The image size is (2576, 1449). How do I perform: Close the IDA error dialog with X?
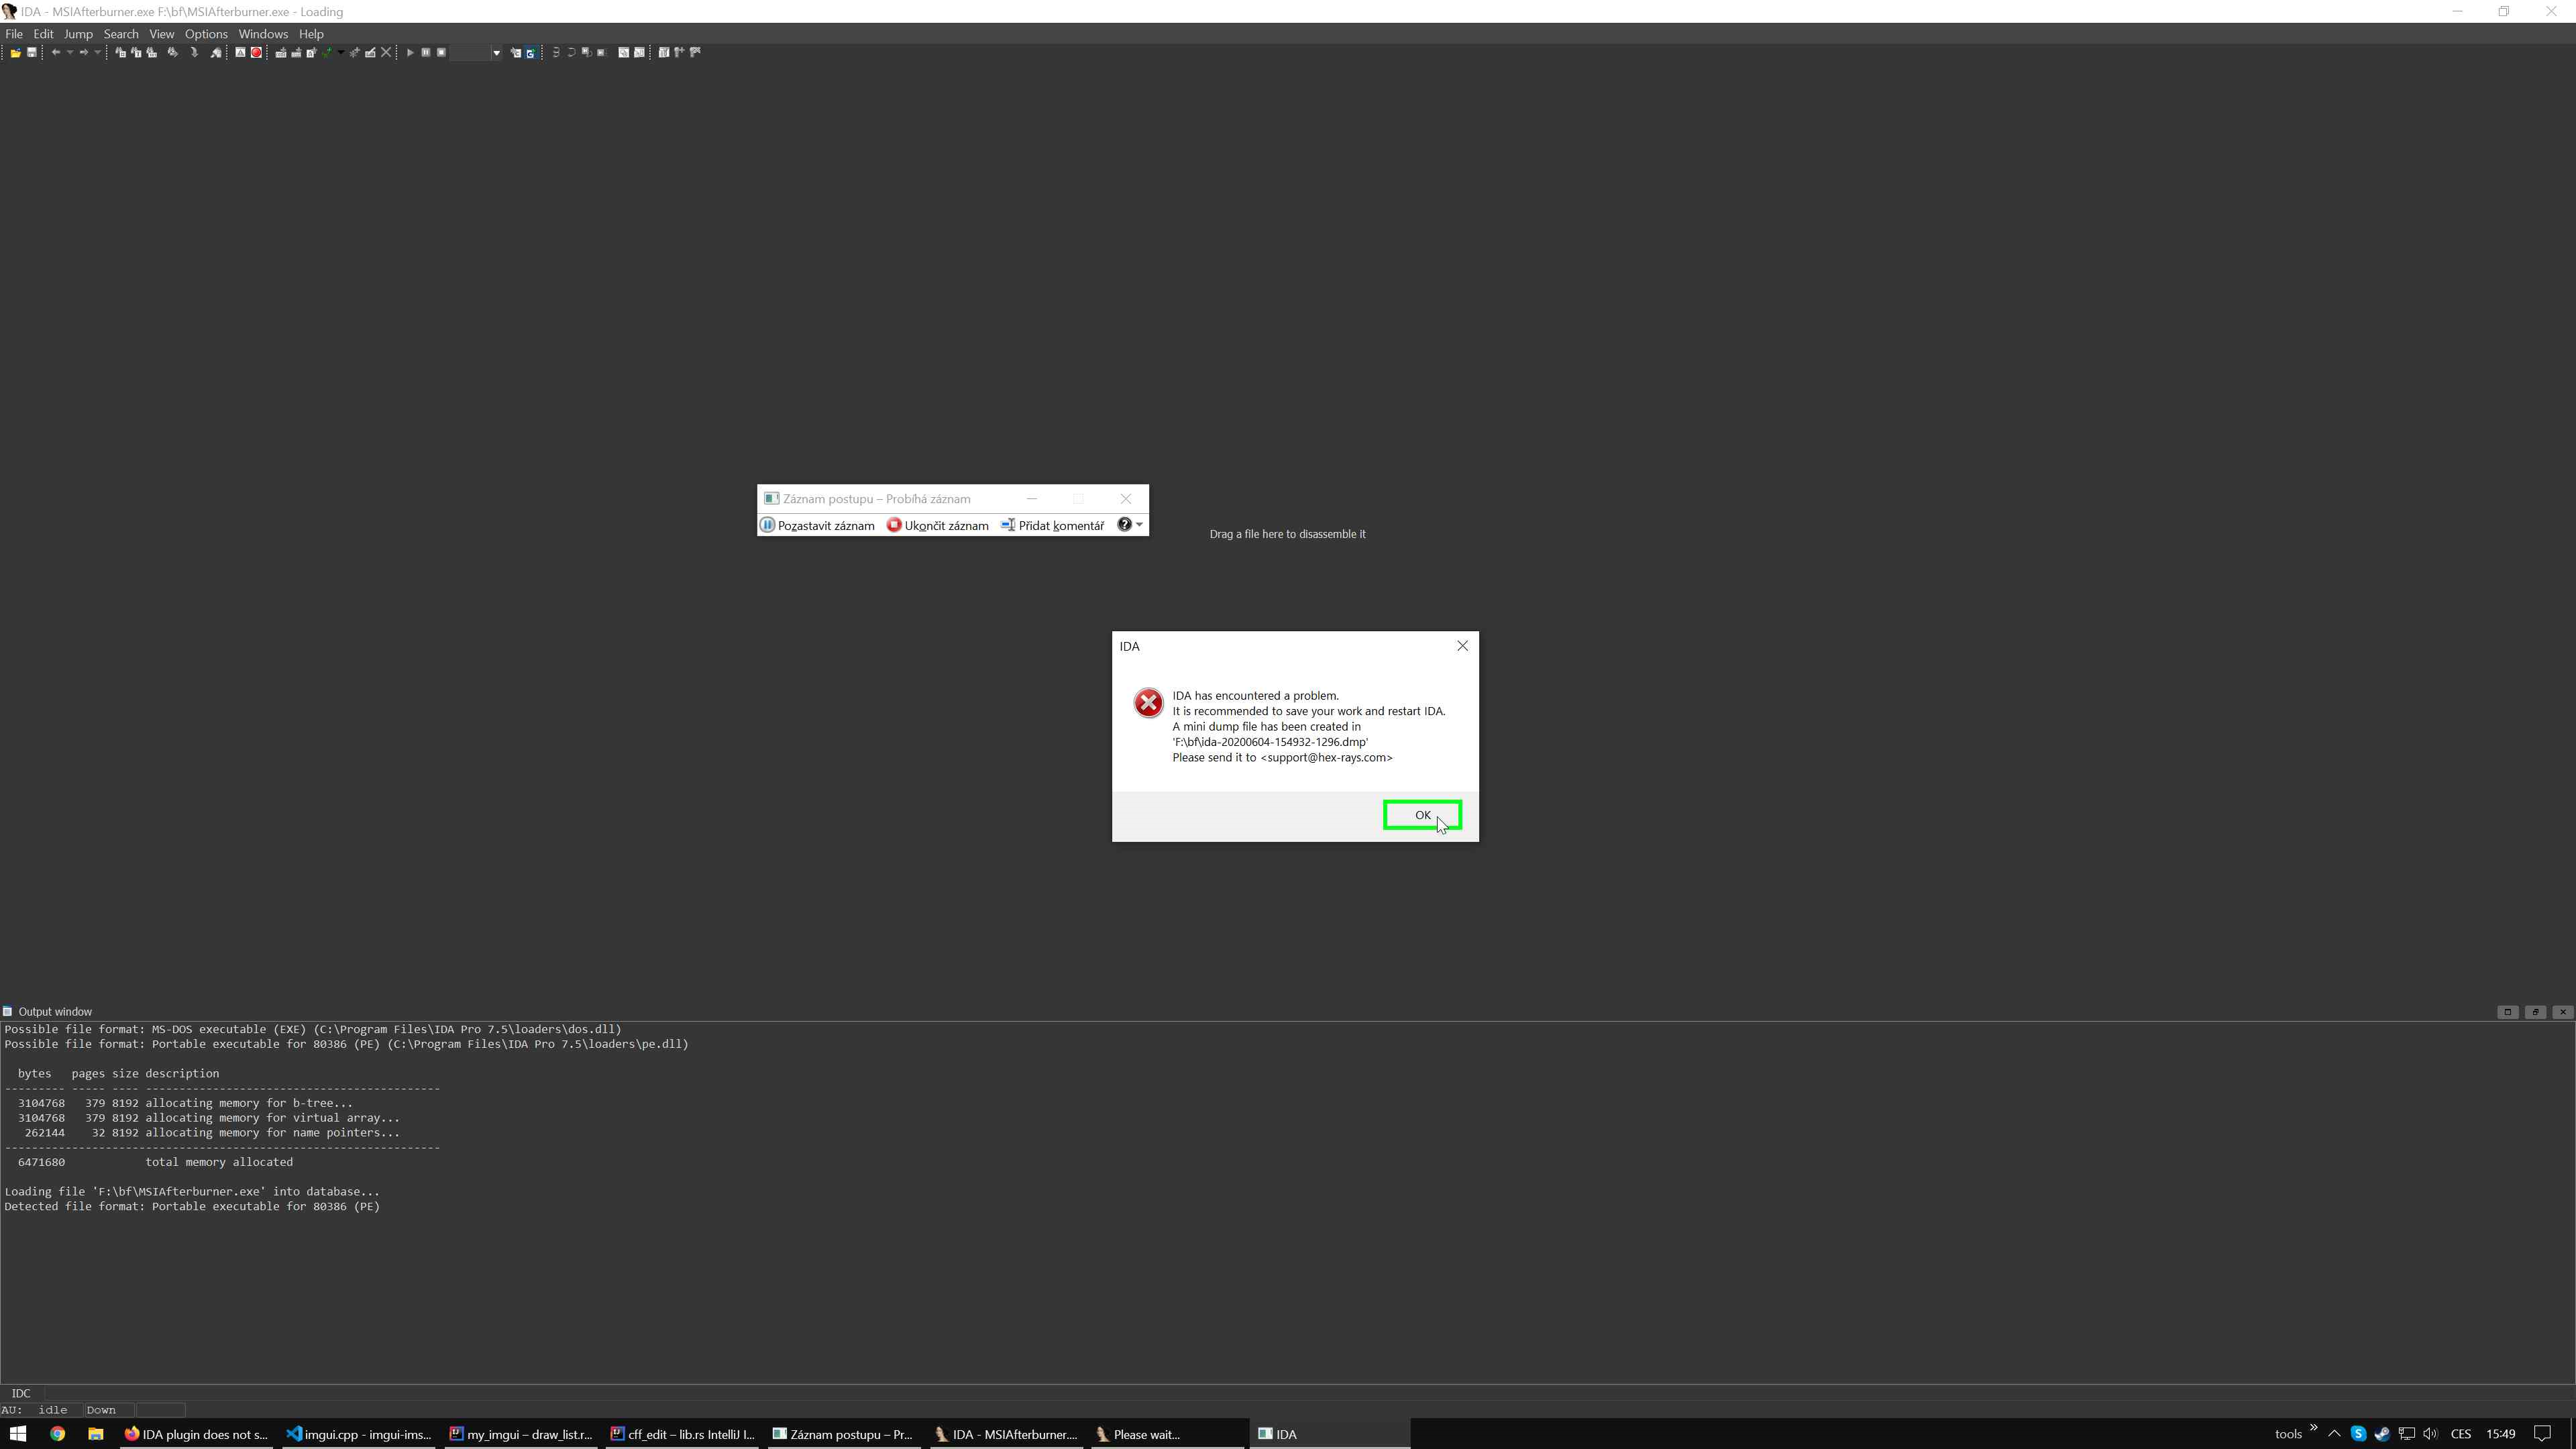(x=1462, y=646)
